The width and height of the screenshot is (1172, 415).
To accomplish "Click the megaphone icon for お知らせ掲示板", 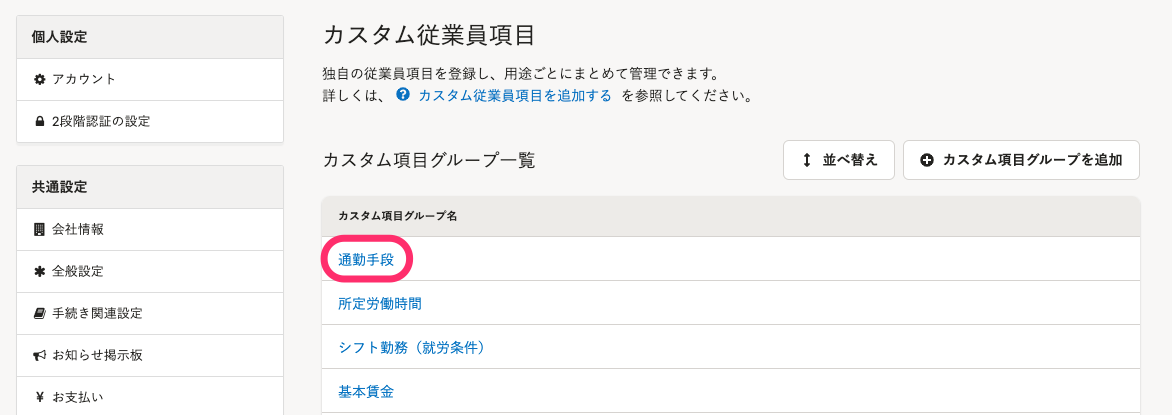I will pos(40,355).
